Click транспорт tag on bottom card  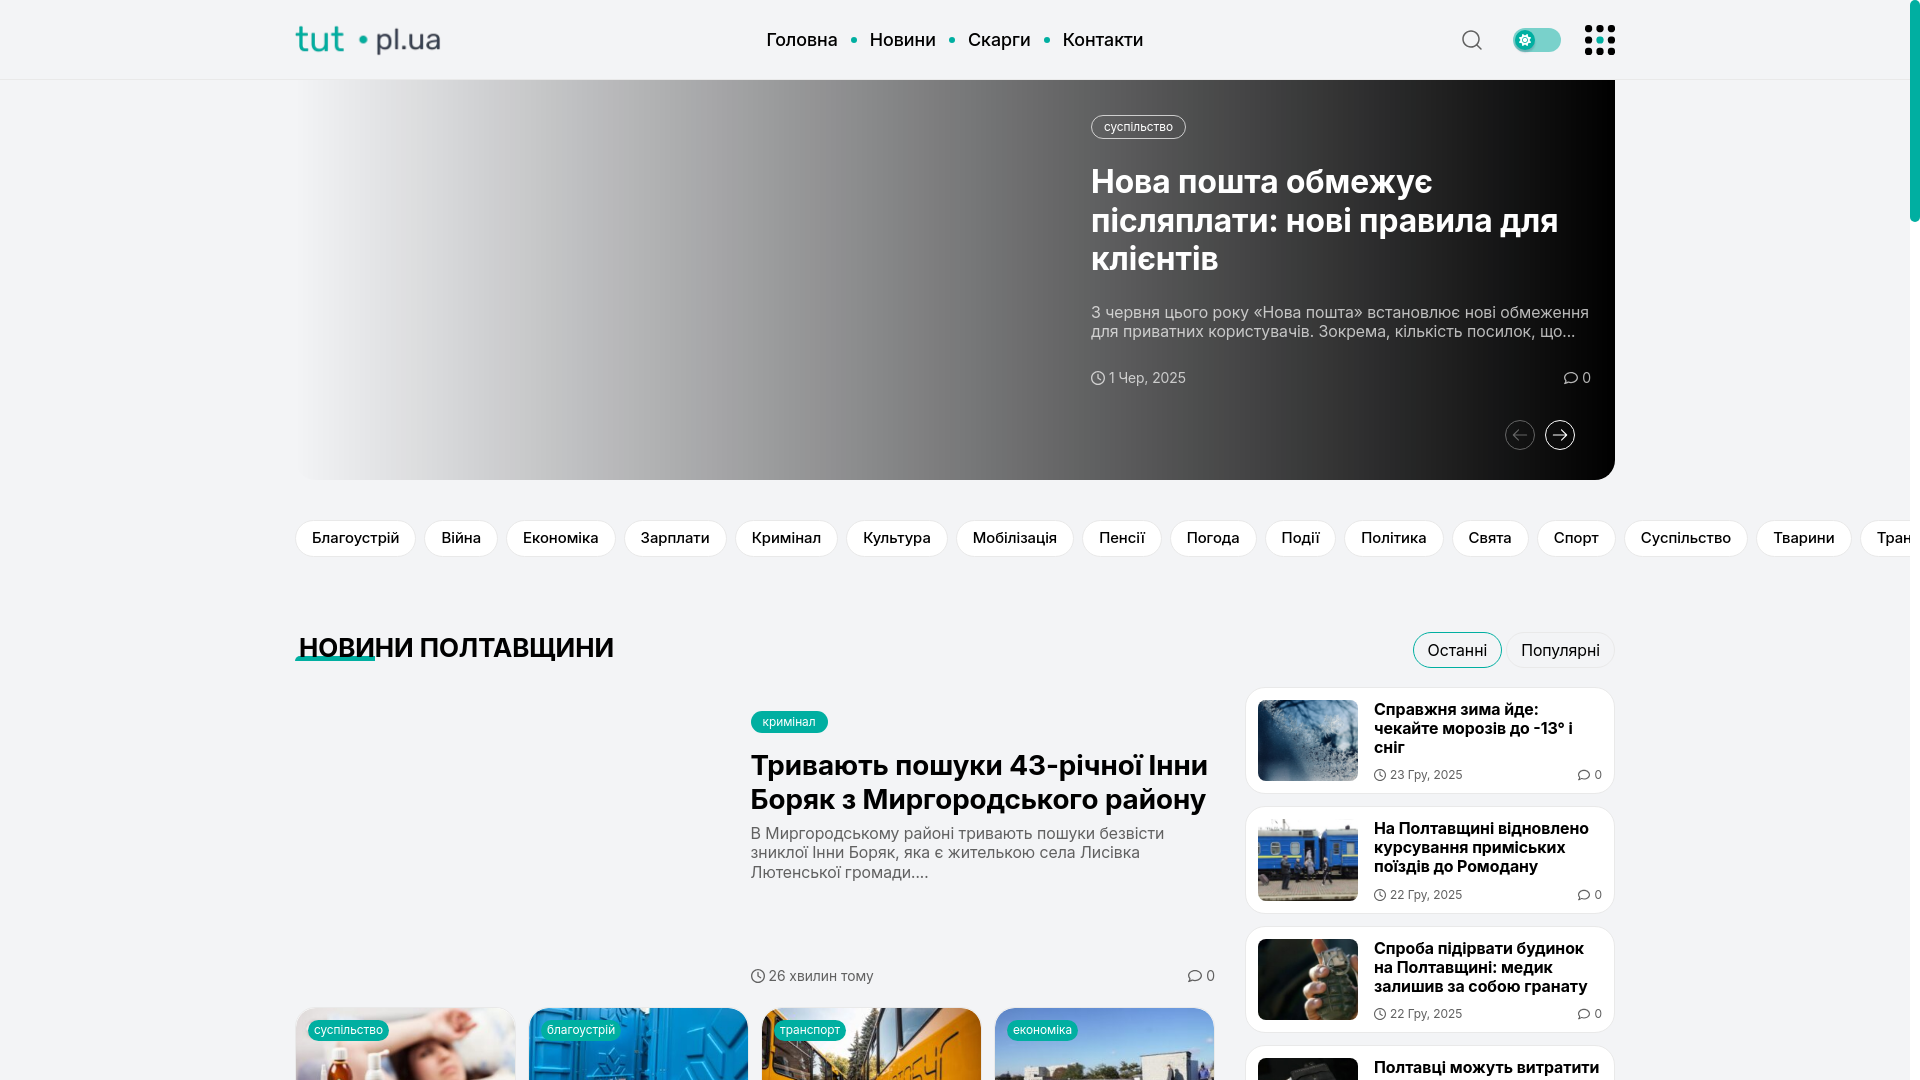[810, 1030]
